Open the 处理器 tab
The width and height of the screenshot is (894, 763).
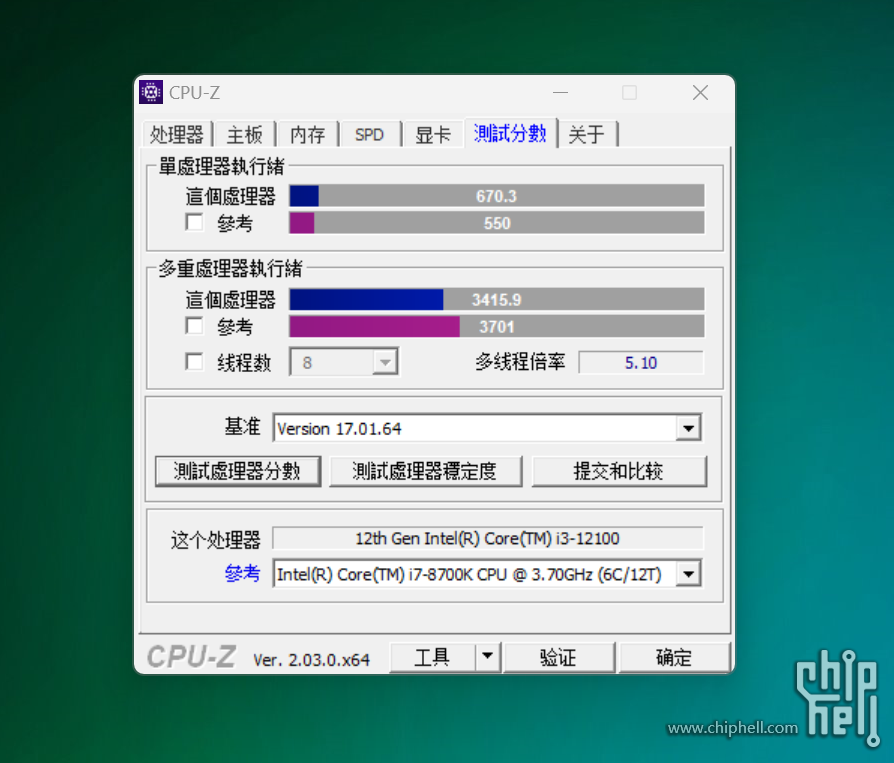pyautogui.click(x=177, y=135)
